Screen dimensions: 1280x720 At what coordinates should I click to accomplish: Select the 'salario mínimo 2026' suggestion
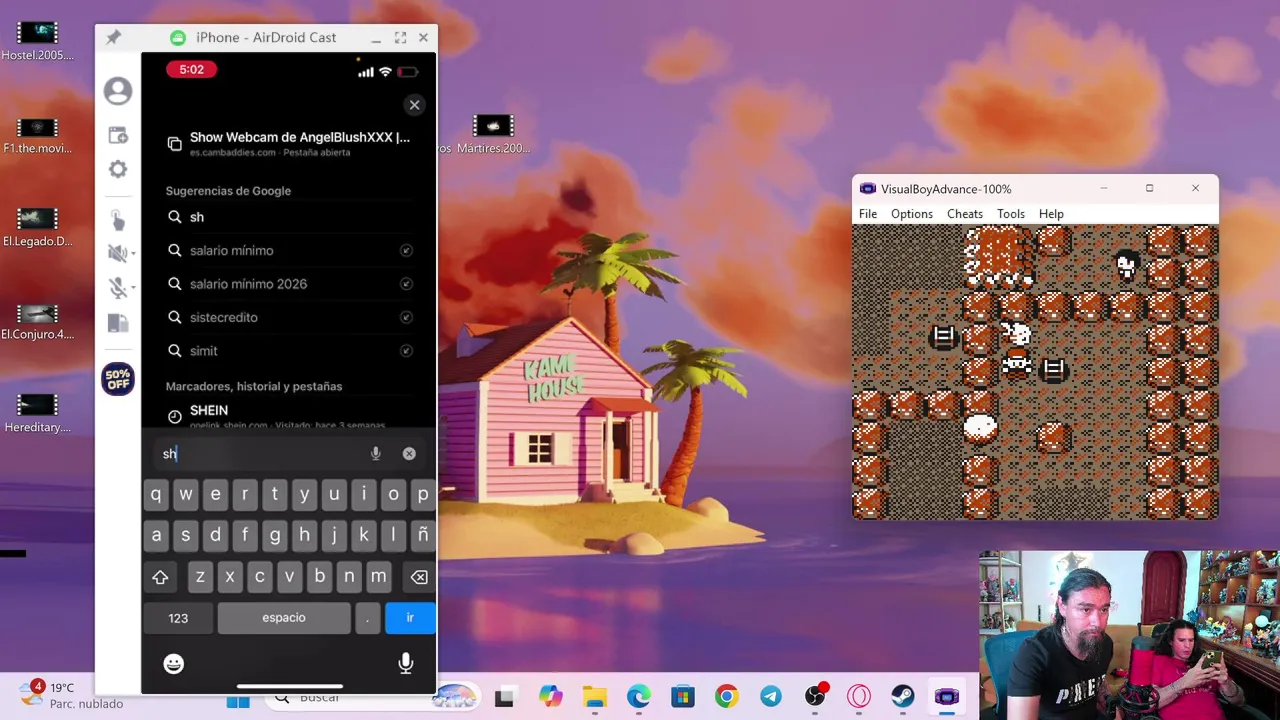(290, 284)
